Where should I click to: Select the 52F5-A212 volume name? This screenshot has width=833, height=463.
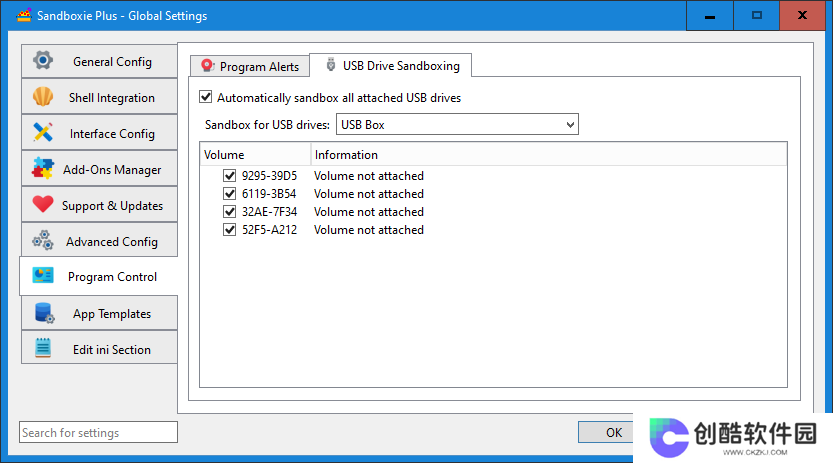pos(269,230)
